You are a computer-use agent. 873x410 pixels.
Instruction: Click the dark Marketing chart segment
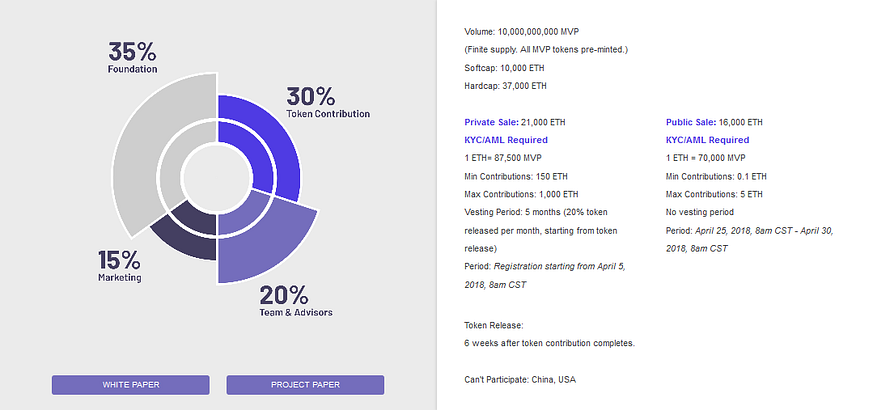(x=187, y=234)
